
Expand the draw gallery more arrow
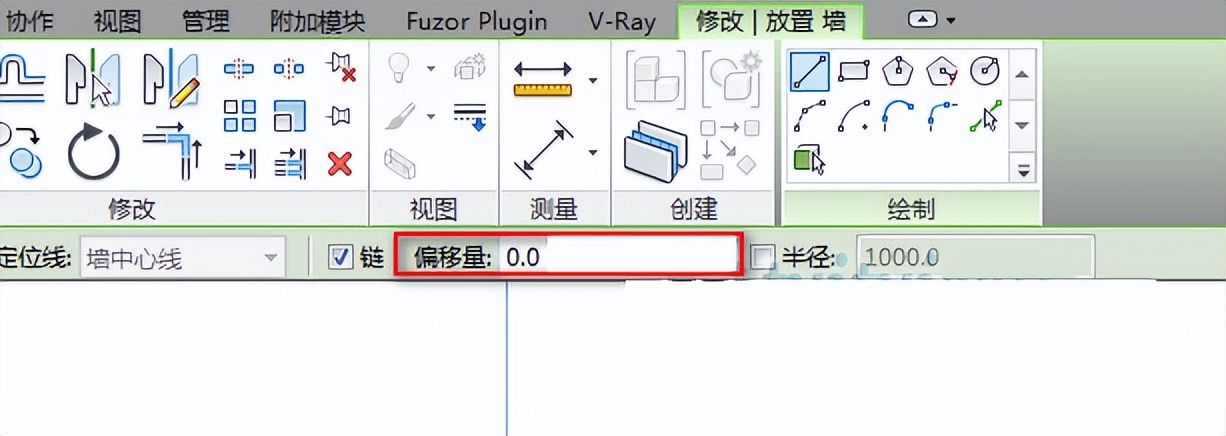1023,170
